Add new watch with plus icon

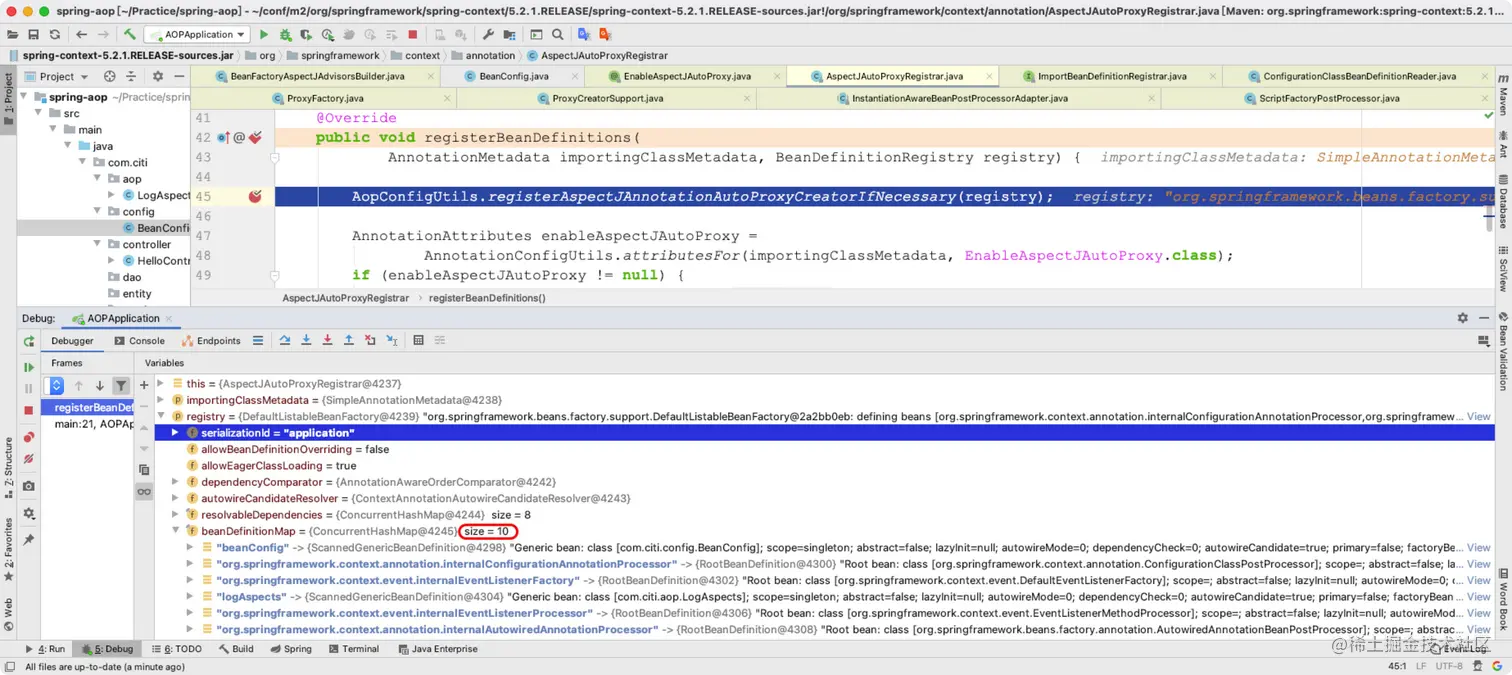pos(144,384)
